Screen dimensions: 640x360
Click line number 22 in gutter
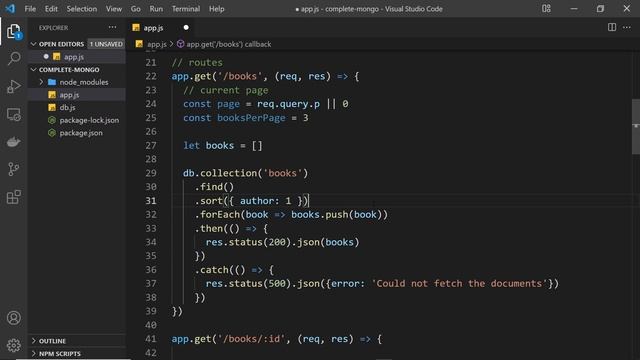pos(151,76)
